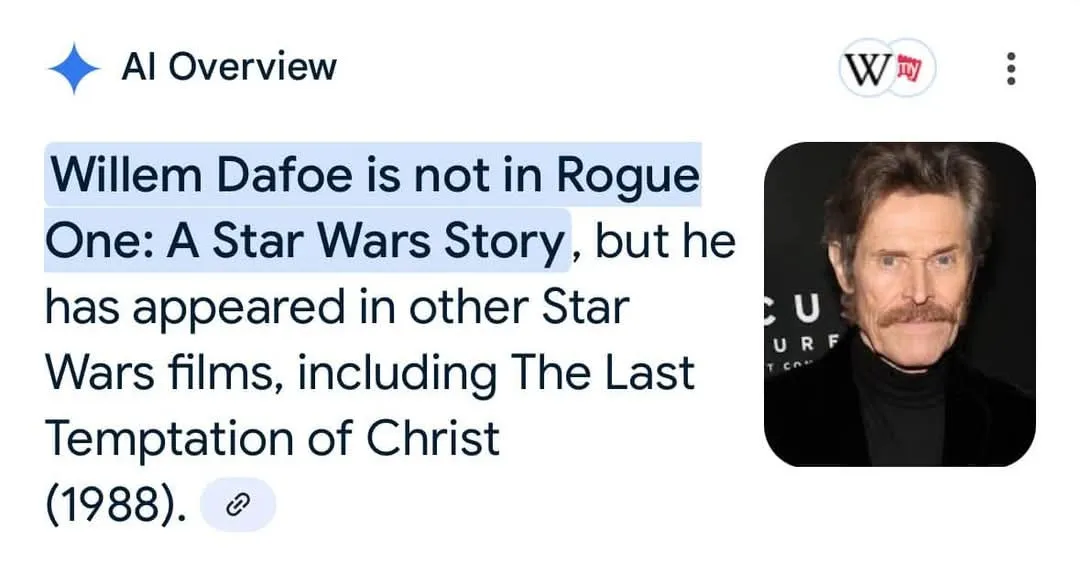Open Willem Dafoe's photo thumbnail

[x=899, y=304]
